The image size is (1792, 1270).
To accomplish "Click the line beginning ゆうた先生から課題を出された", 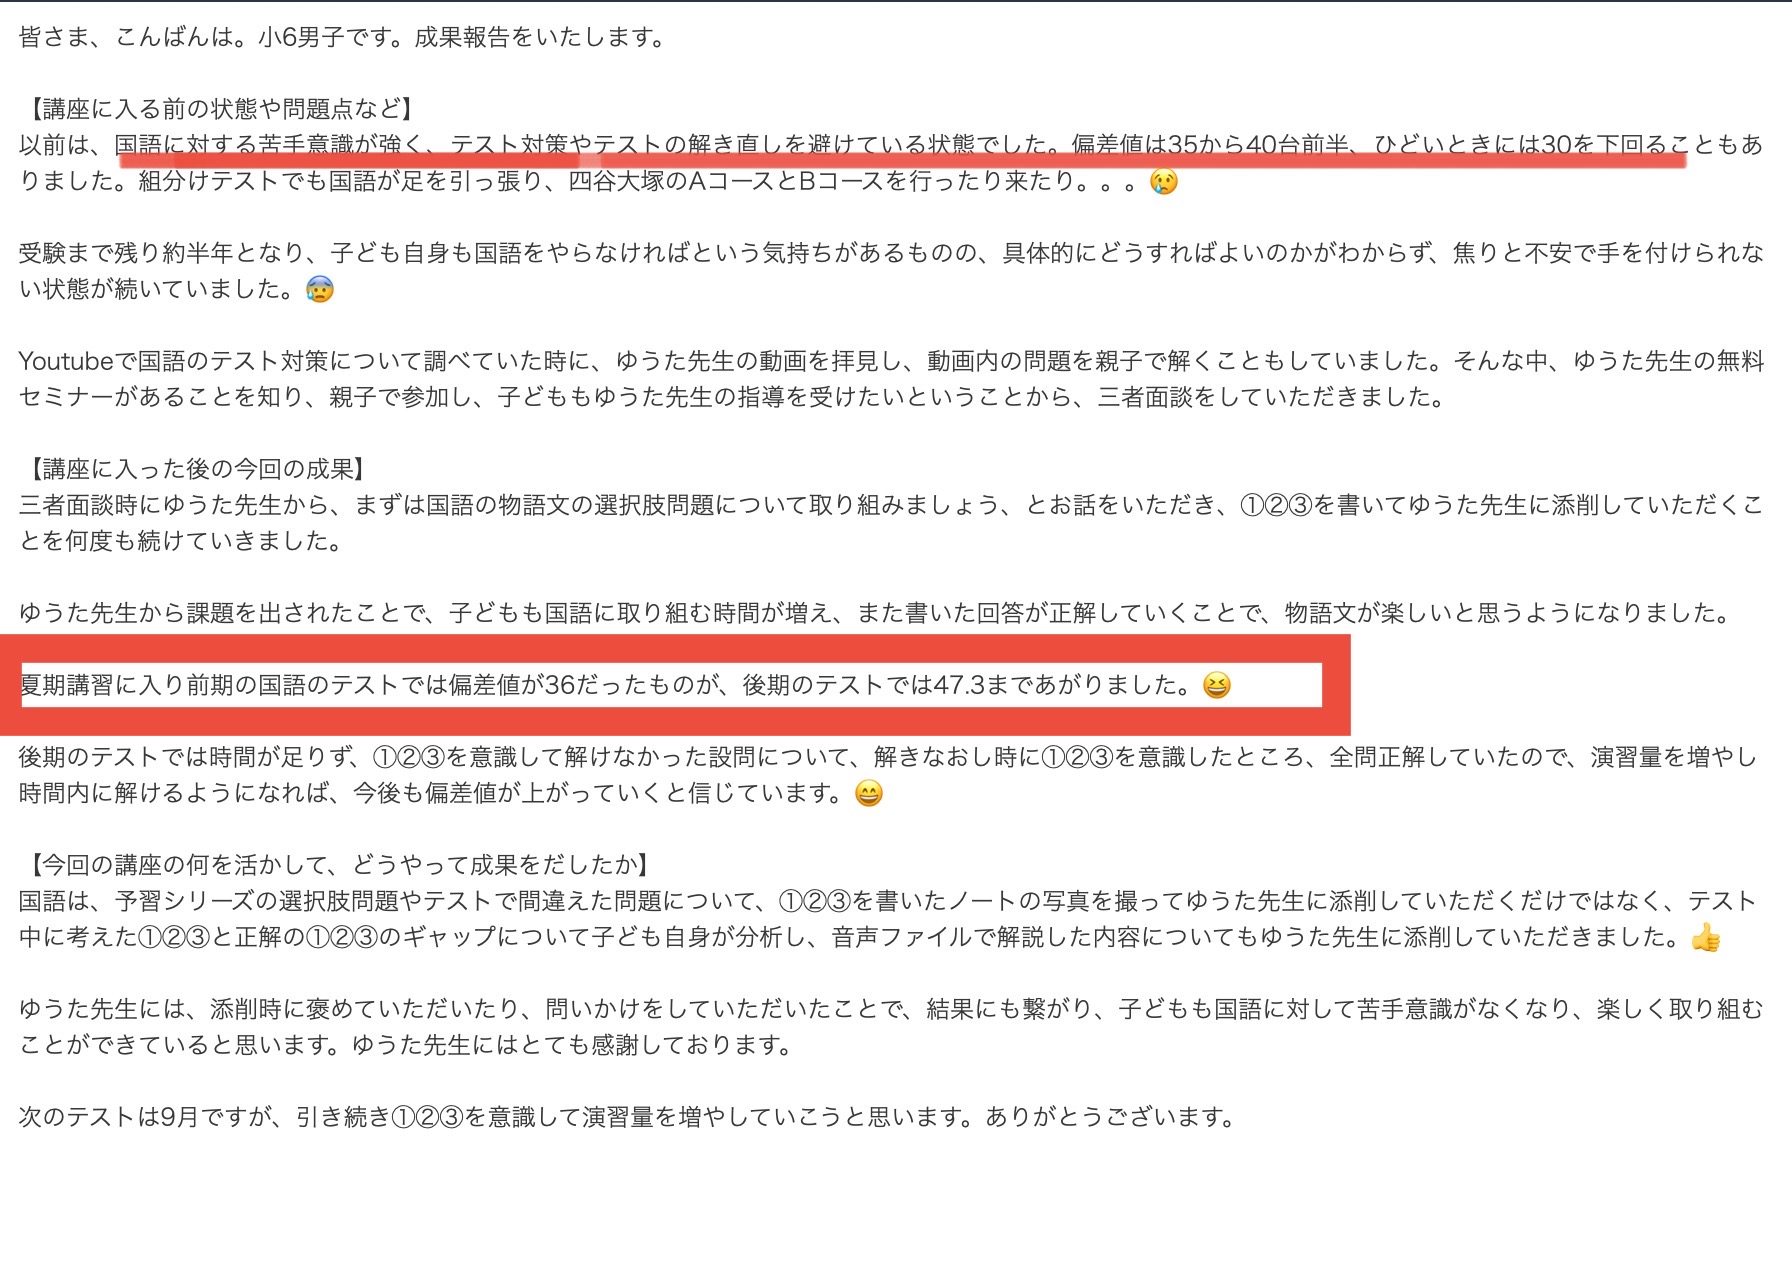I will click(x=876, y=613).
